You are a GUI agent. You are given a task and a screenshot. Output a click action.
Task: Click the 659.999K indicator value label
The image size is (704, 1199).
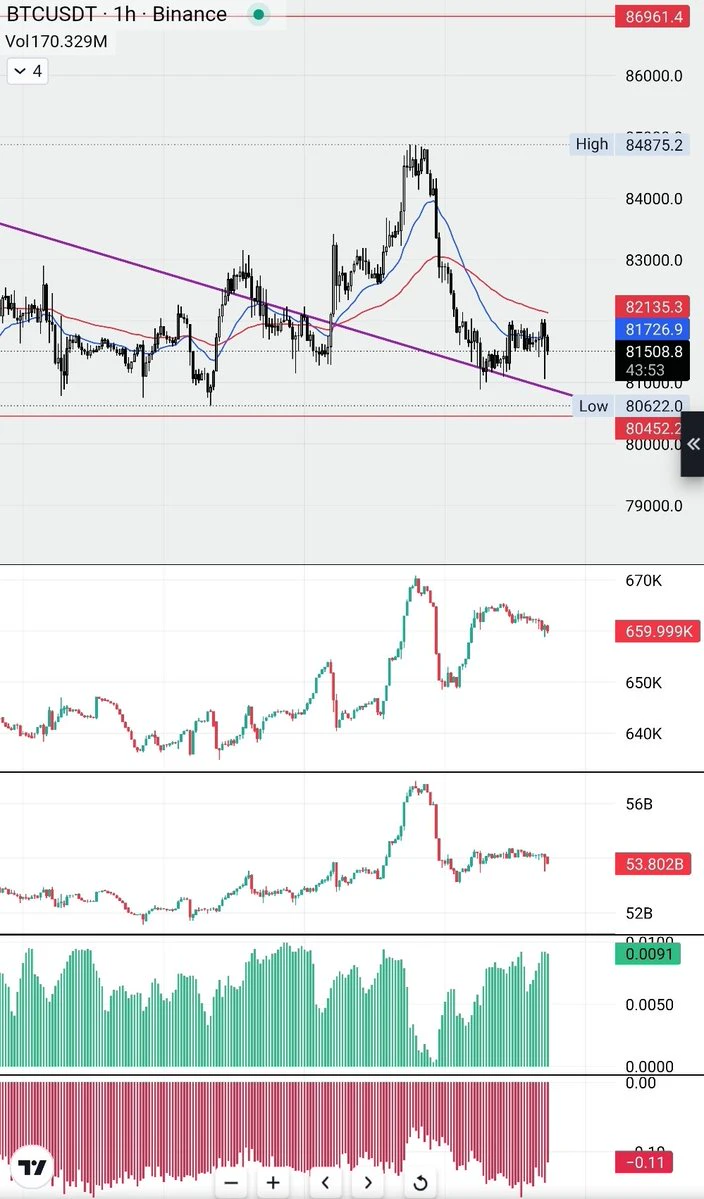pyautogui.click(x=657, y=632)
